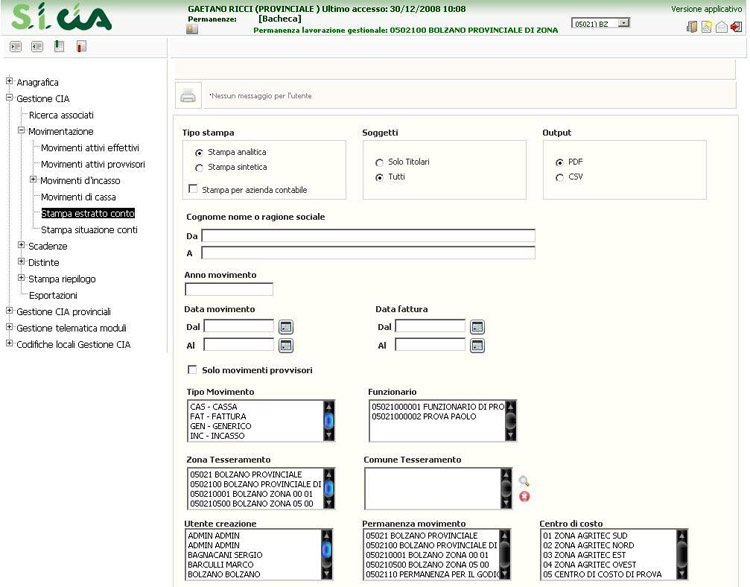Enable Stampa per azienda contabile checkbox
Screen dimensions: 750x587
pos(193,189)
